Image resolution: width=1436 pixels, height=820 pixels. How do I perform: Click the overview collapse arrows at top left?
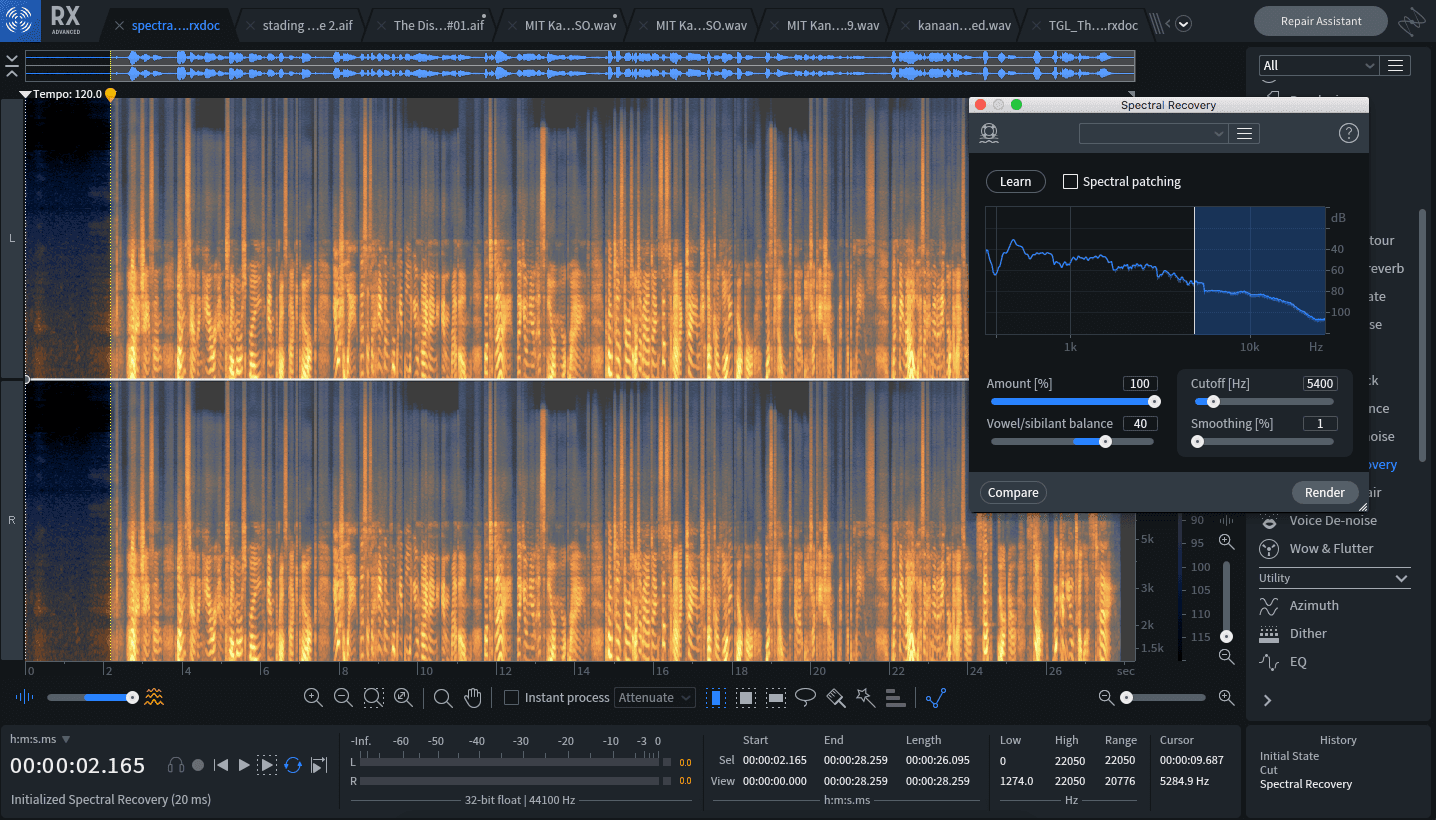tap(12, 66)
